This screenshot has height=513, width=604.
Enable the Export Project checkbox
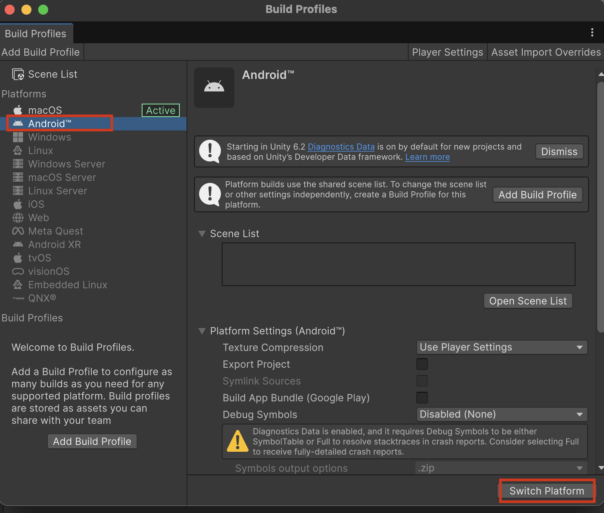pyautogui.click(x=422, y=364)
